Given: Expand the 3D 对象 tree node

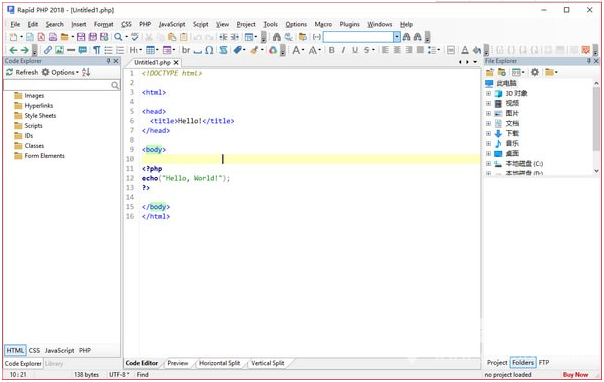Looking at the screenshot, I should pyautogui.click(x=488, y=94).
